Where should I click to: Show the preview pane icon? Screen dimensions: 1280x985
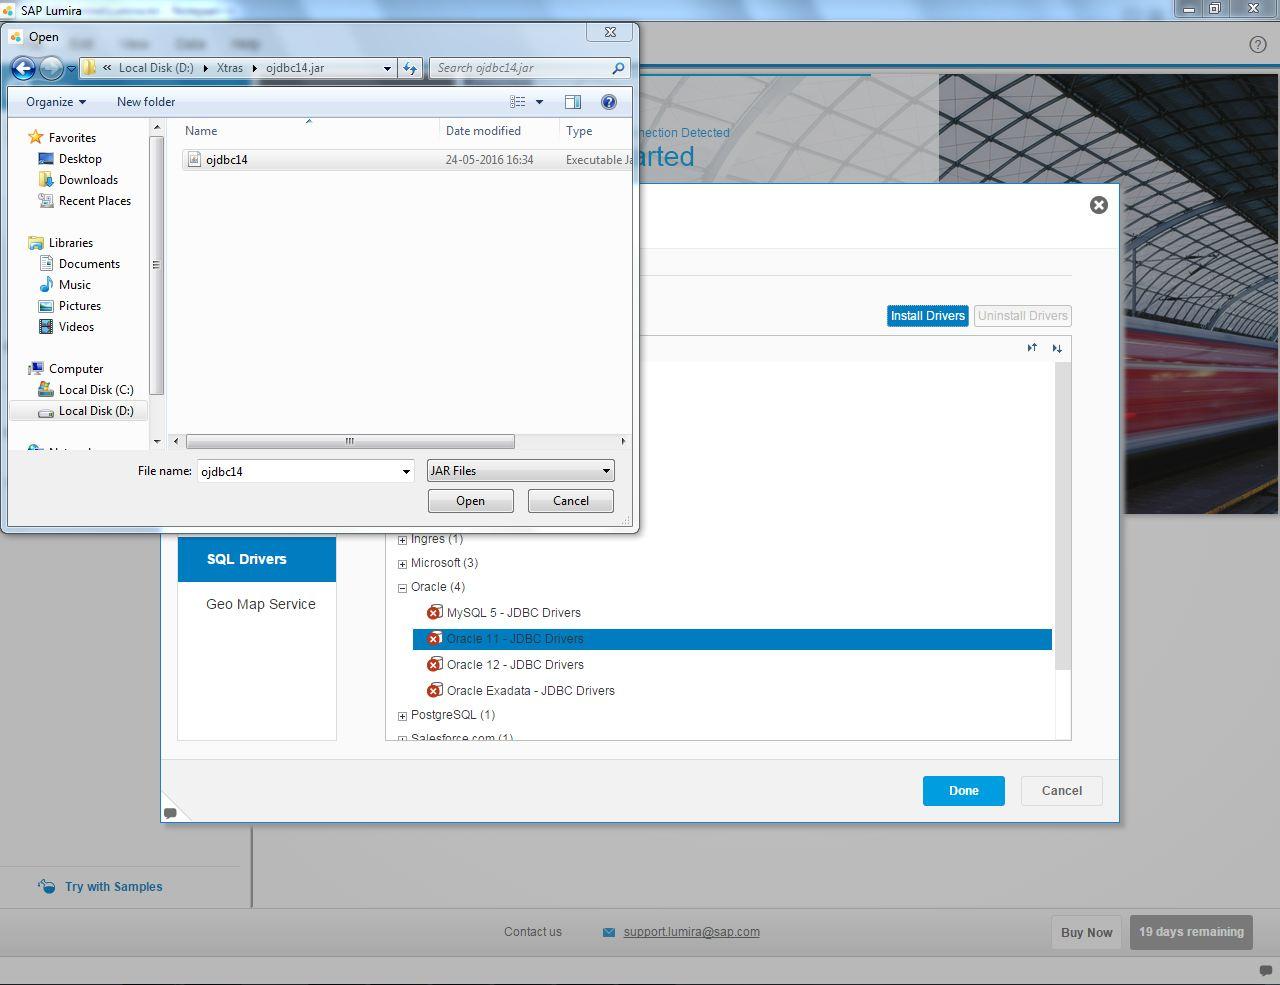pyautogui.click(x=573, y=102)
